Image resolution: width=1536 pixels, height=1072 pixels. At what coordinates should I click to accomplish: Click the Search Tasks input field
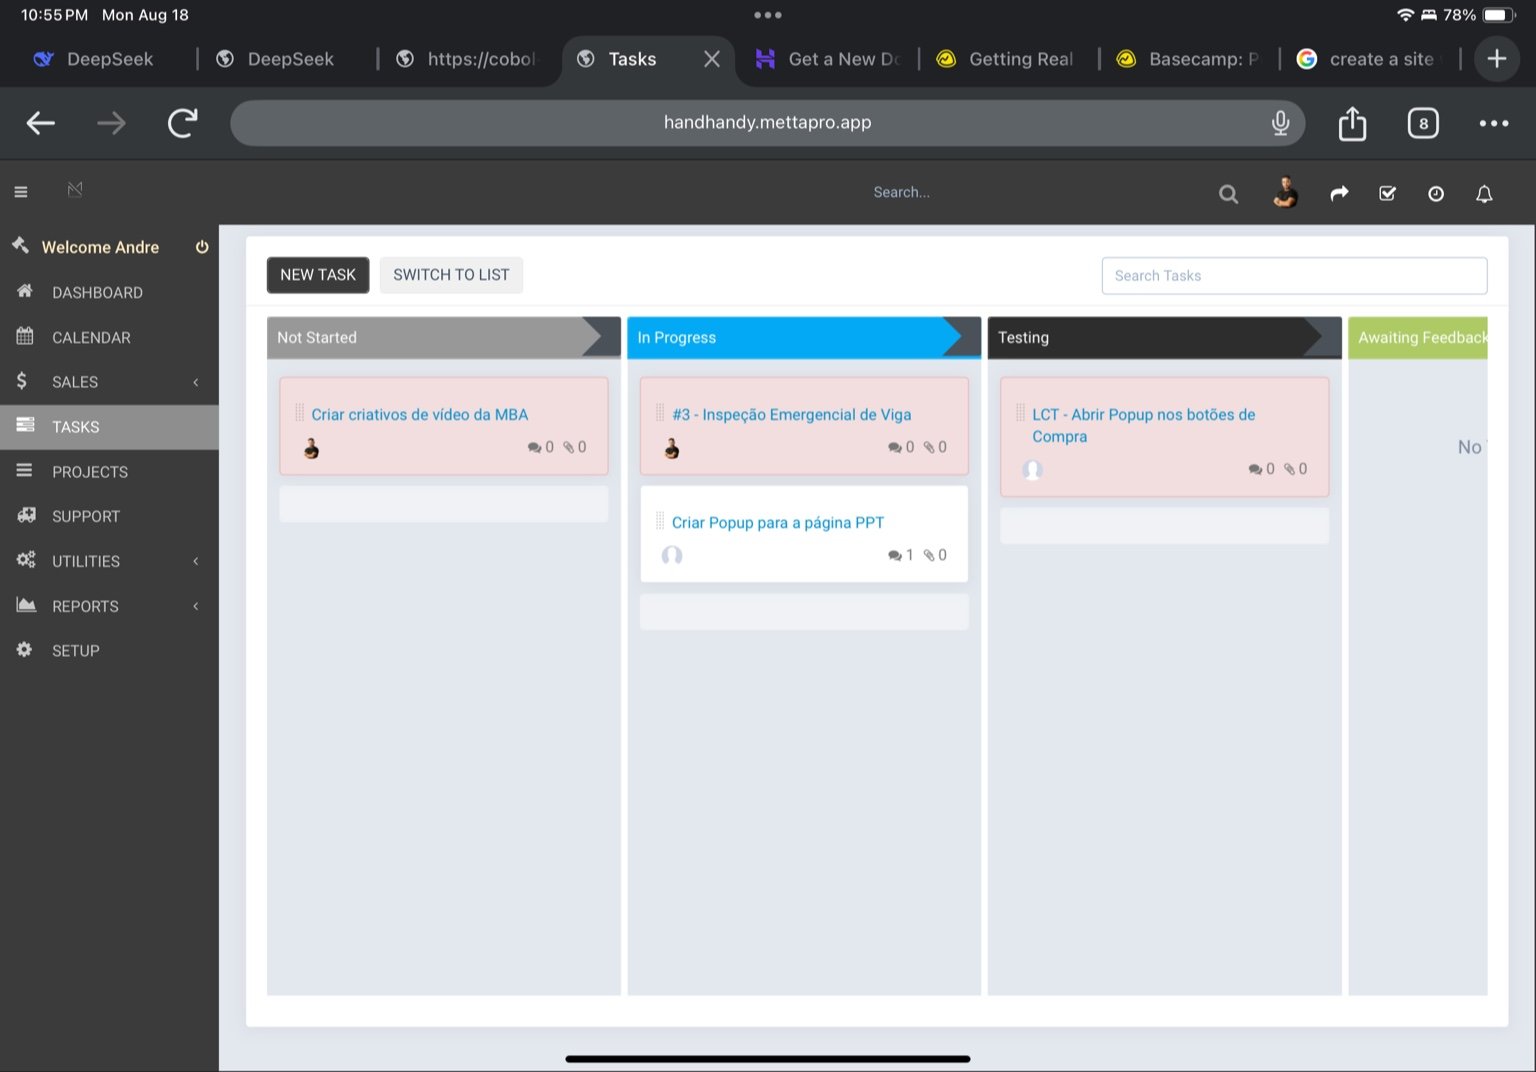tap(1294, 274)
